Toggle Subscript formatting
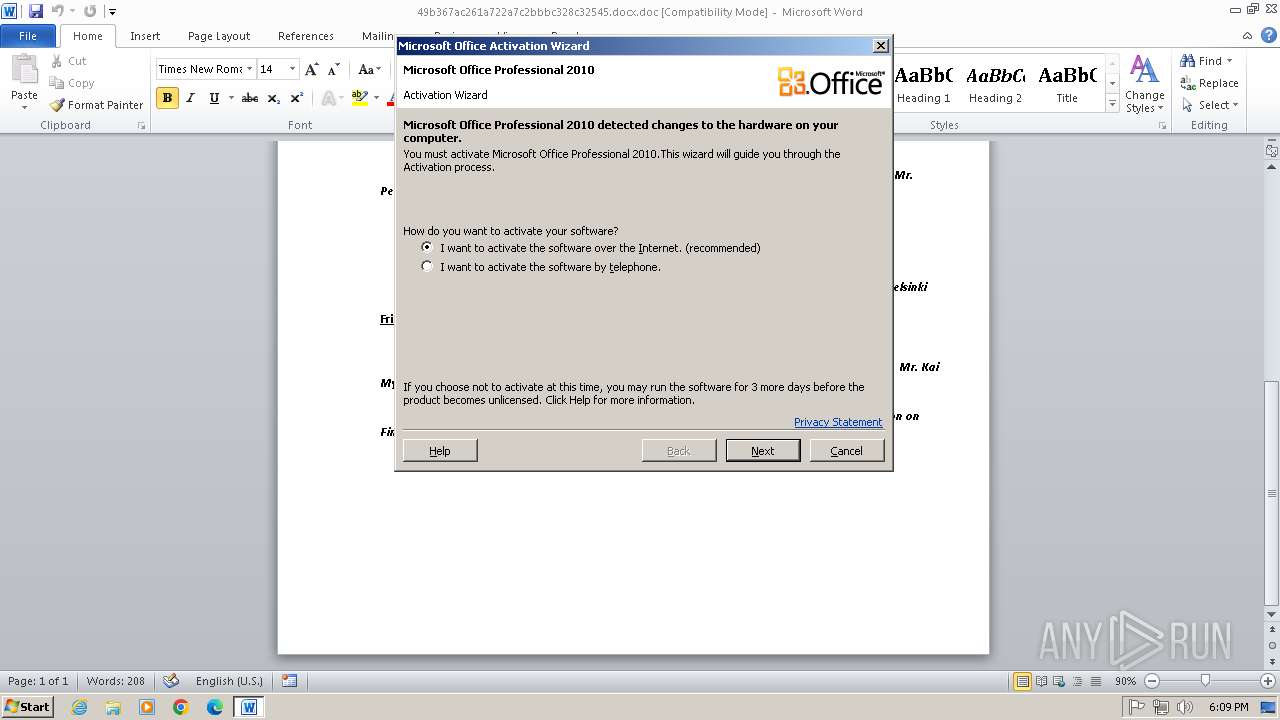Screen dimensions: 1280x720 click(x=273, y=98)
